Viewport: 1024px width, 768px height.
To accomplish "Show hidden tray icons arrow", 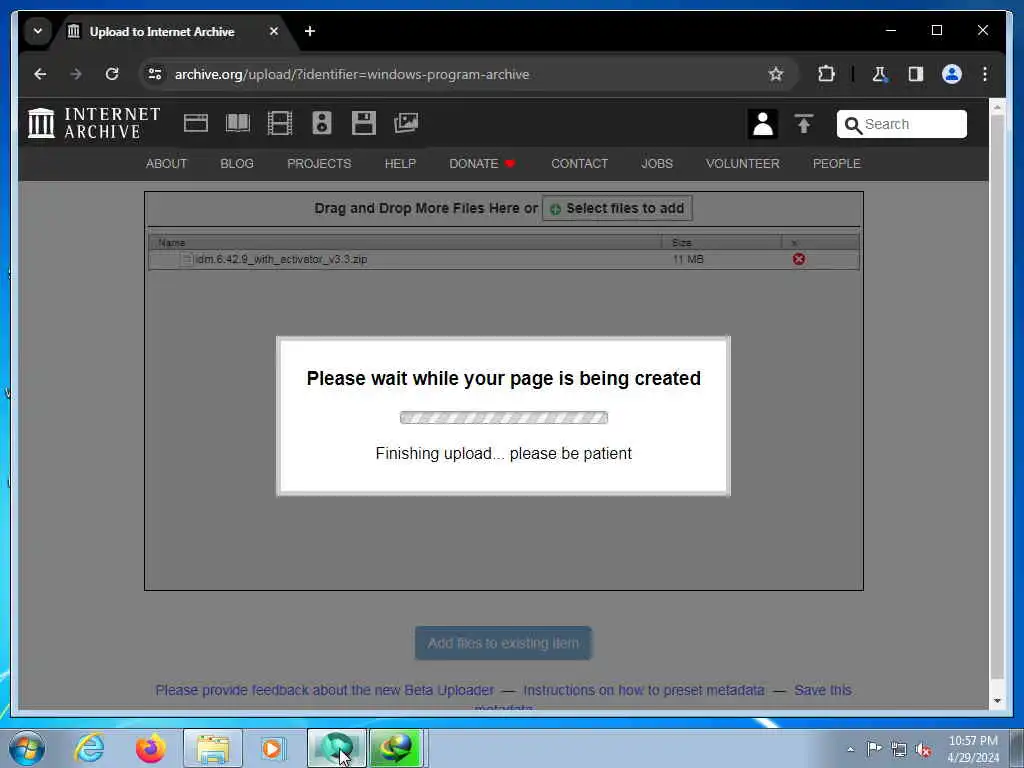I will (850, 749).
